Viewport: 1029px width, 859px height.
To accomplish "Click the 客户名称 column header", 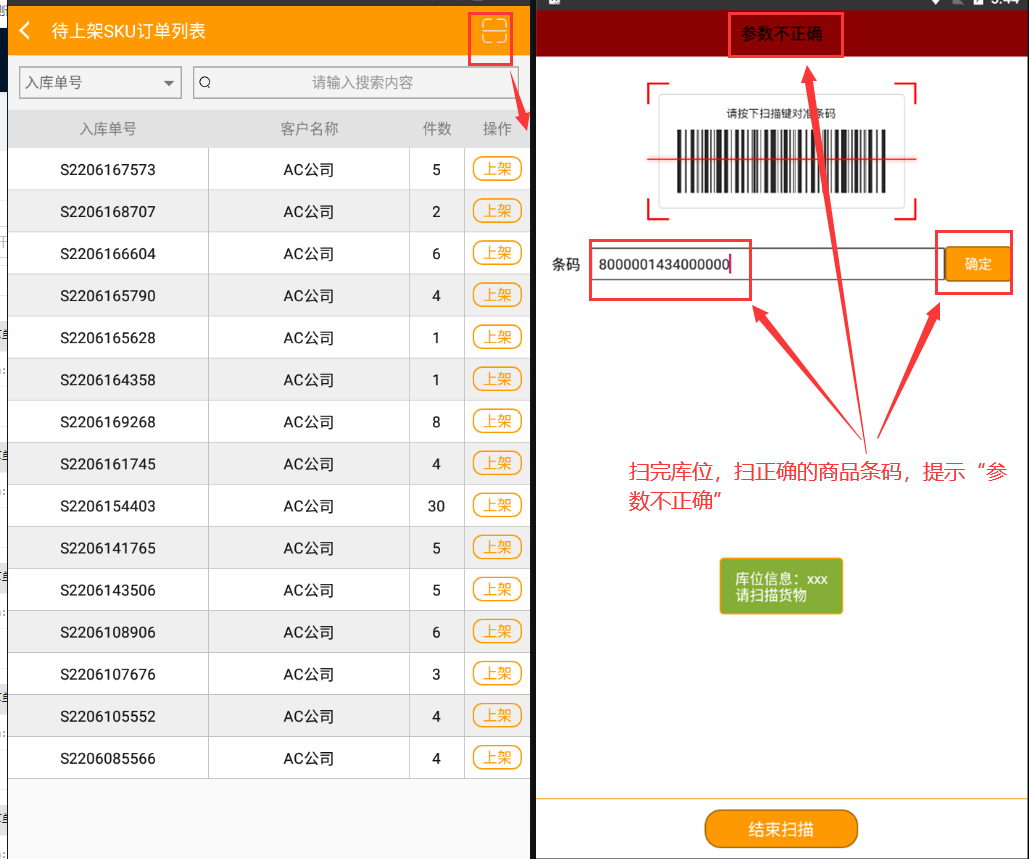I will click(x=309, y=129).
